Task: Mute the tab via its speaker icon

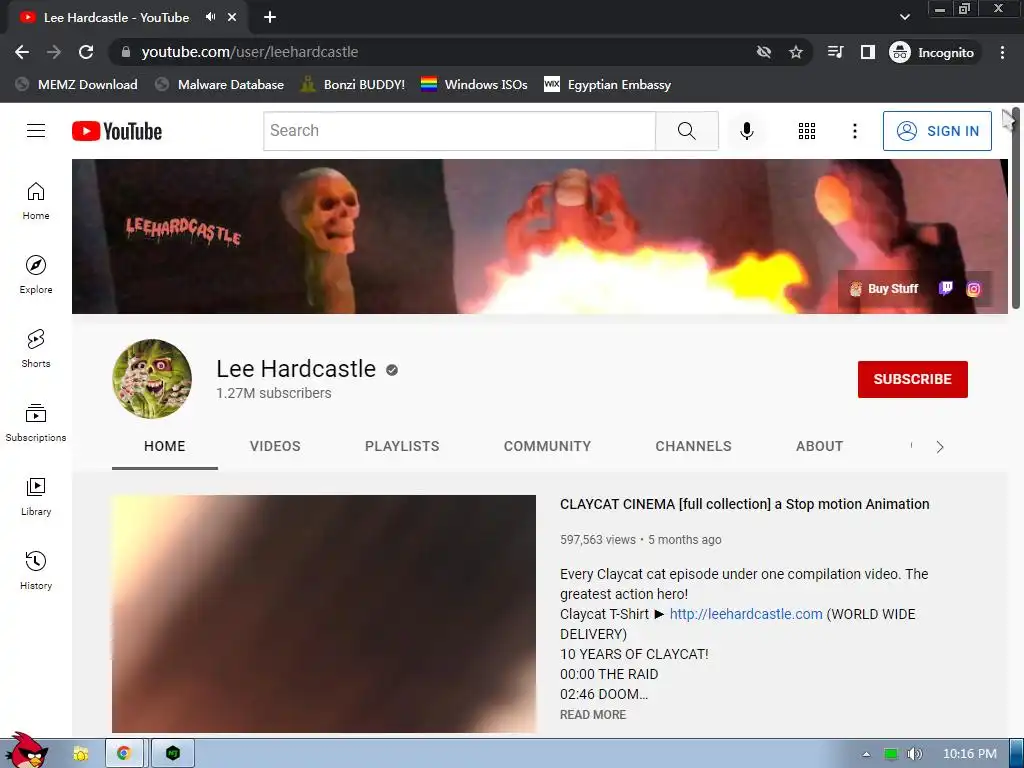Action: [210, 17]
